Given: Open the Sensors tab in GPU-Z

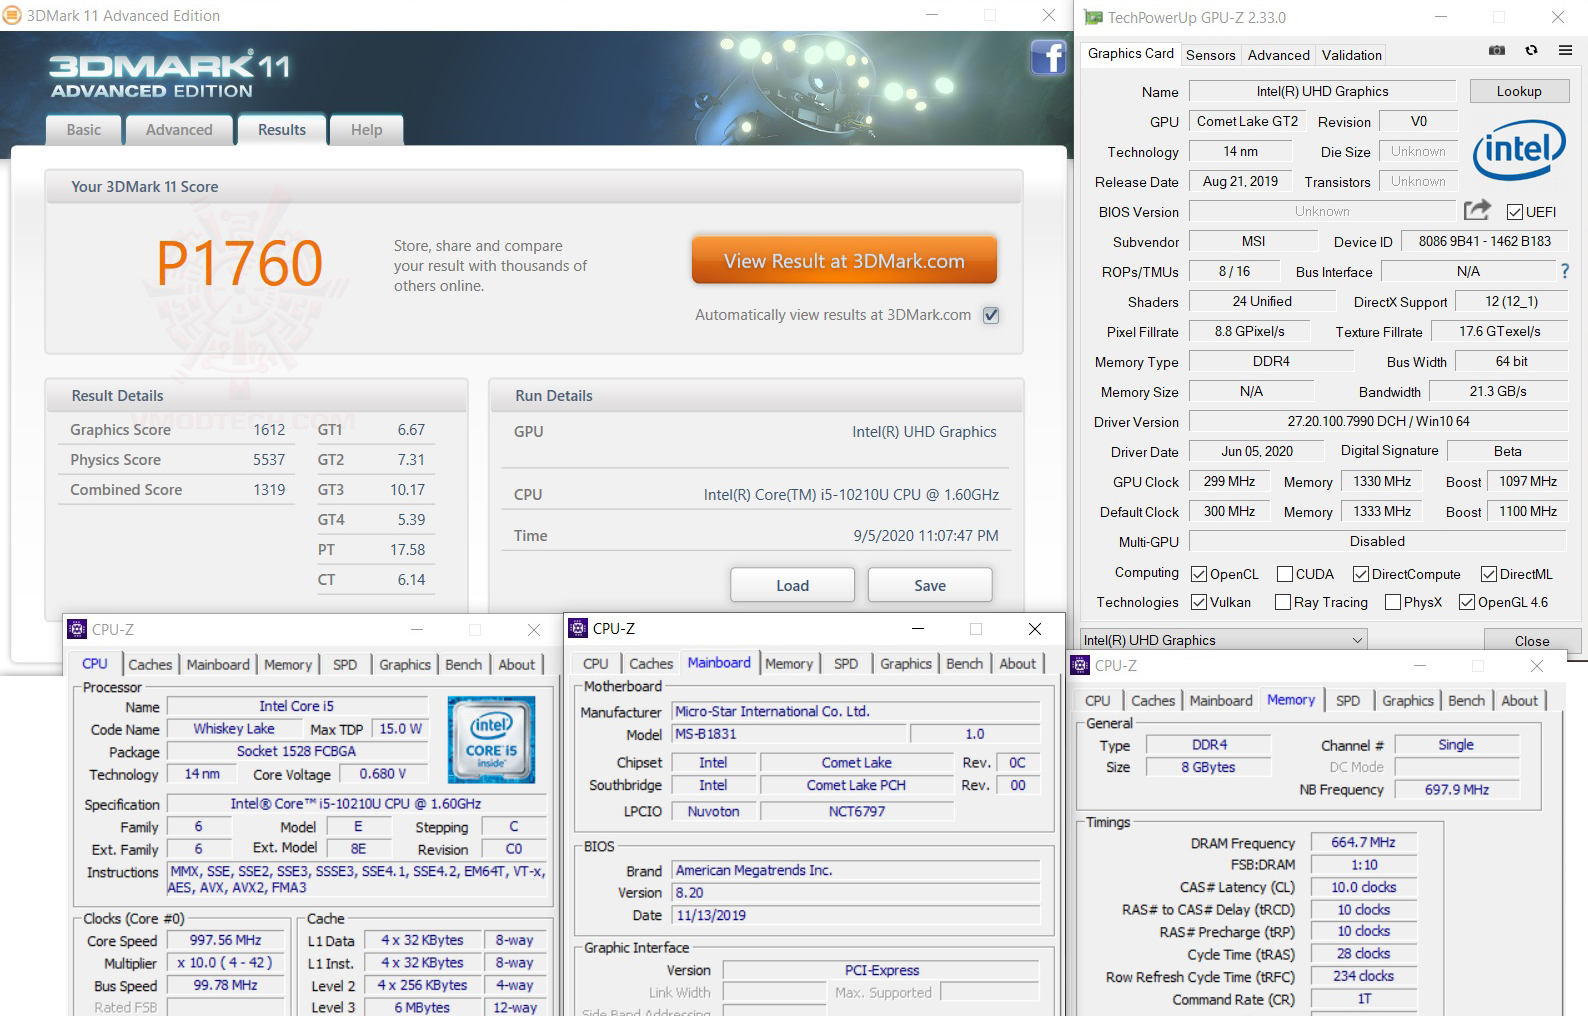Looking at the screenshot, I should (x=1210, y=55).
